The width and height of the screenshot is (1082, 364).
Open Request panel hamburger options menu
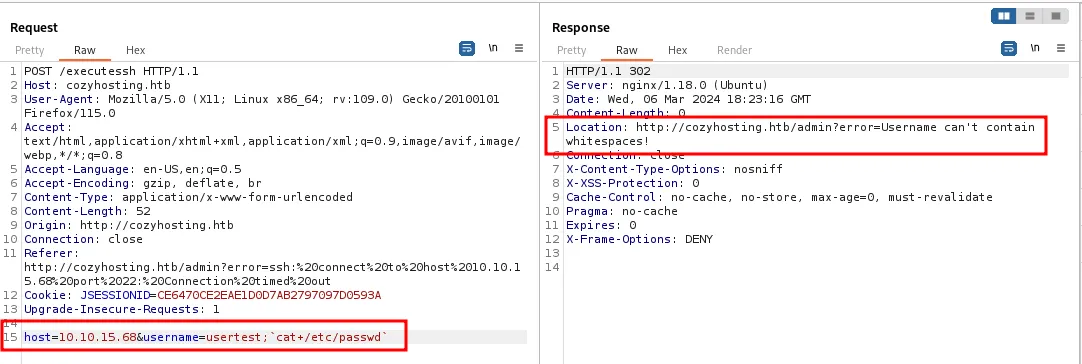[519, 48]
